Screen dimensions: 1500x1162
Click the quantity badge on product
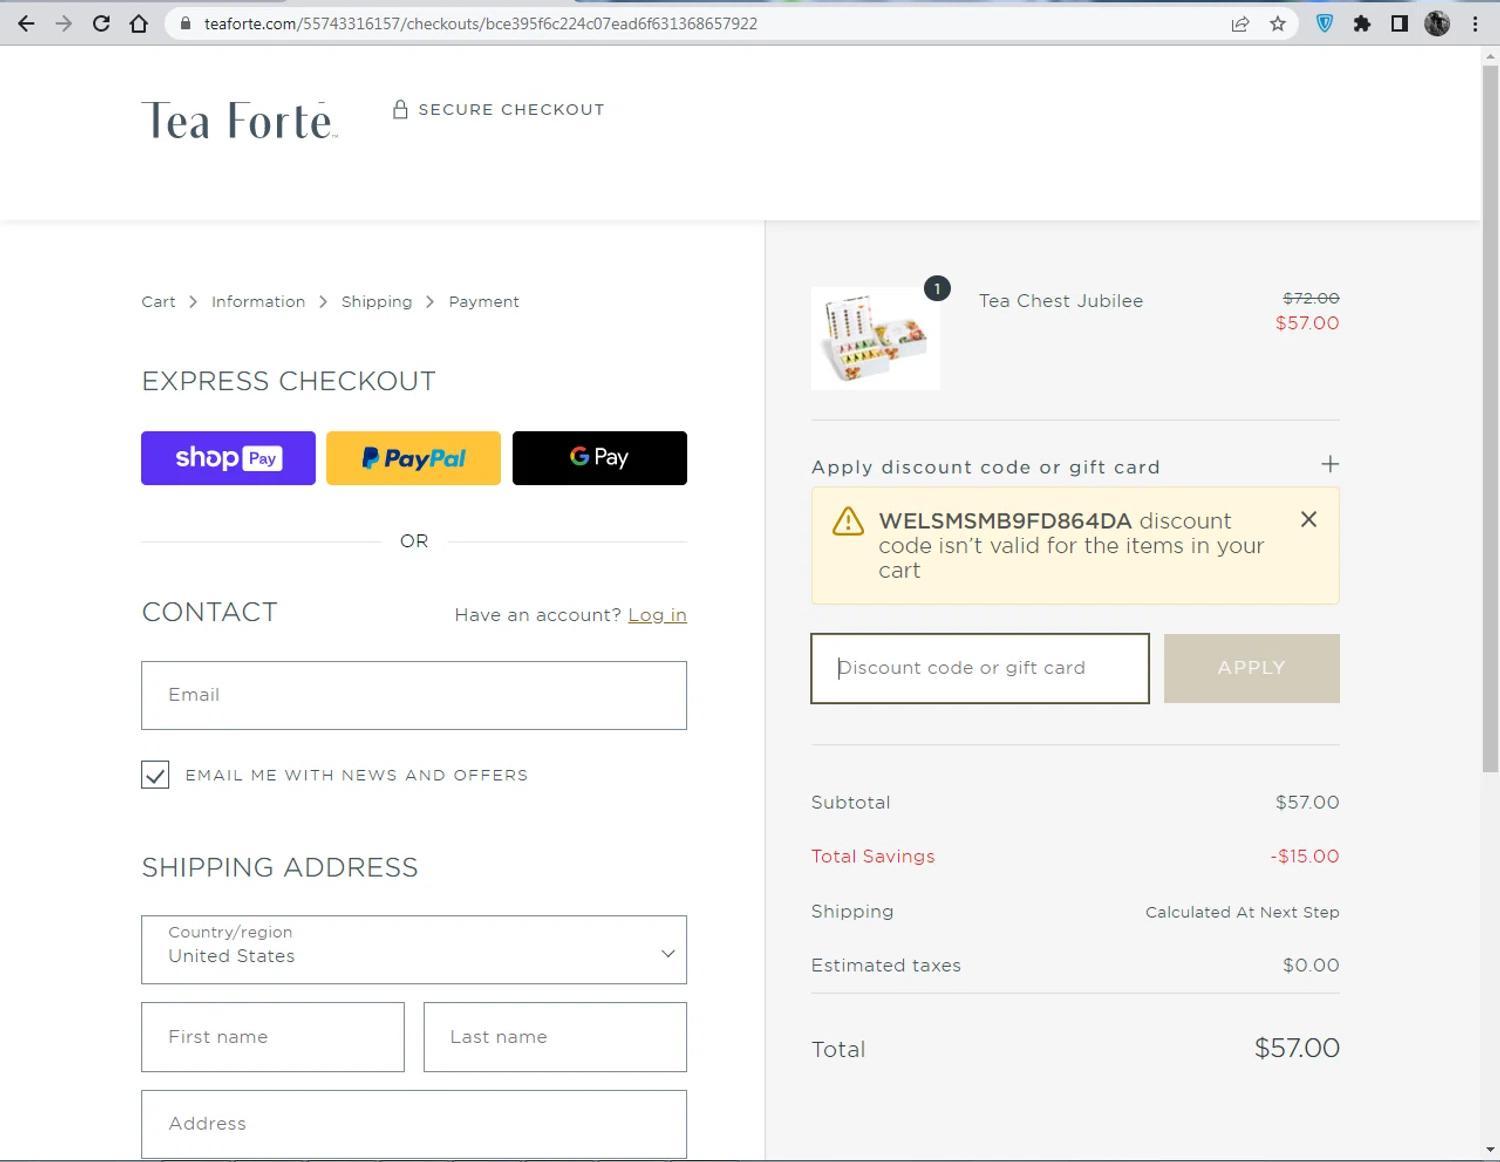point(937,288)
